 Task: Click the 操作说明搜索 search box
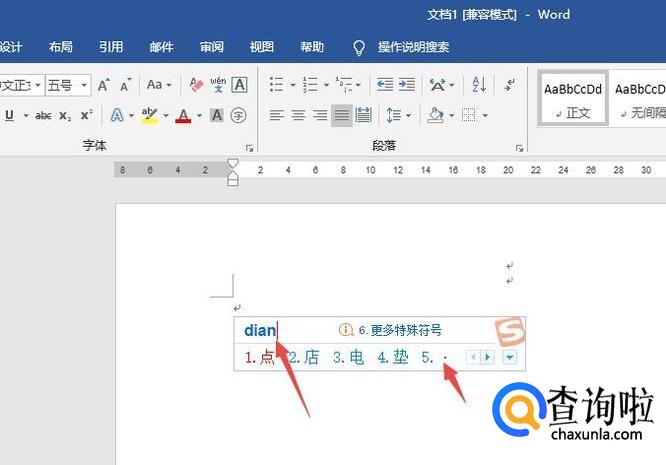pos(413,47)
